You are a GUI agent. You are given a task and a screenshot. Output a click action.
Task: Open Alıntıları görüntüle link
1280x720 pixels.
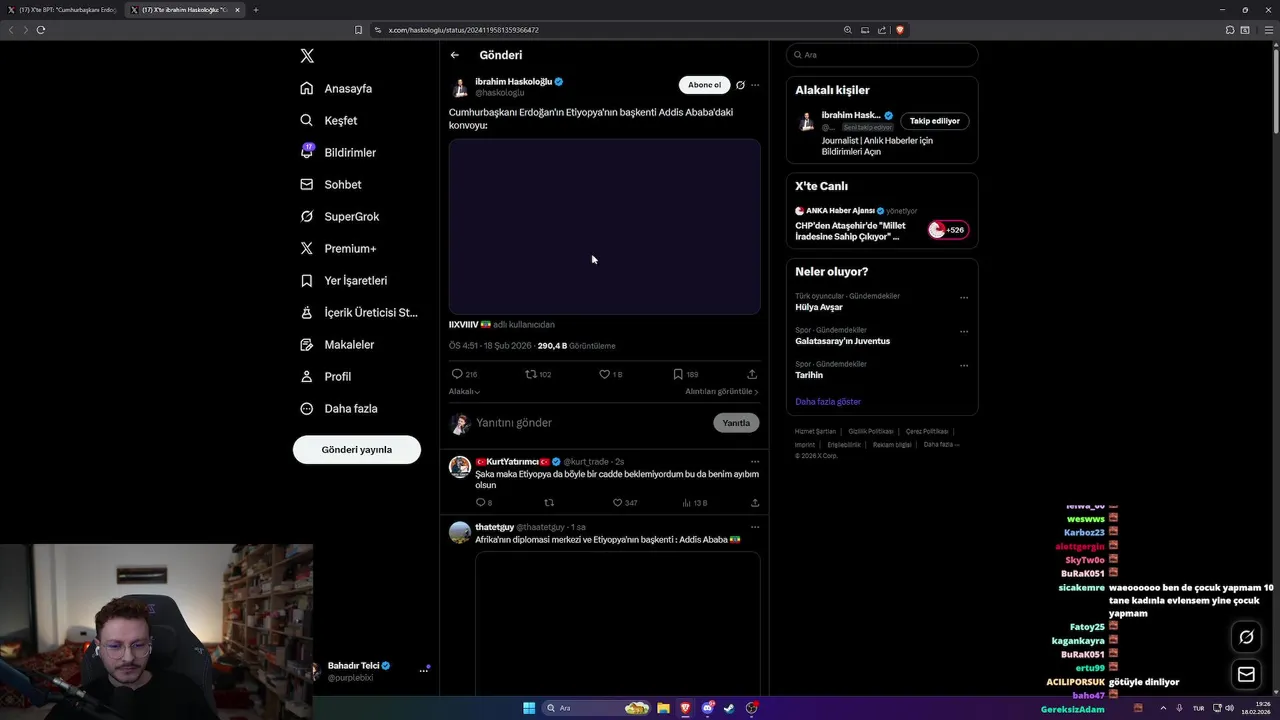click(x=722, y=392)
